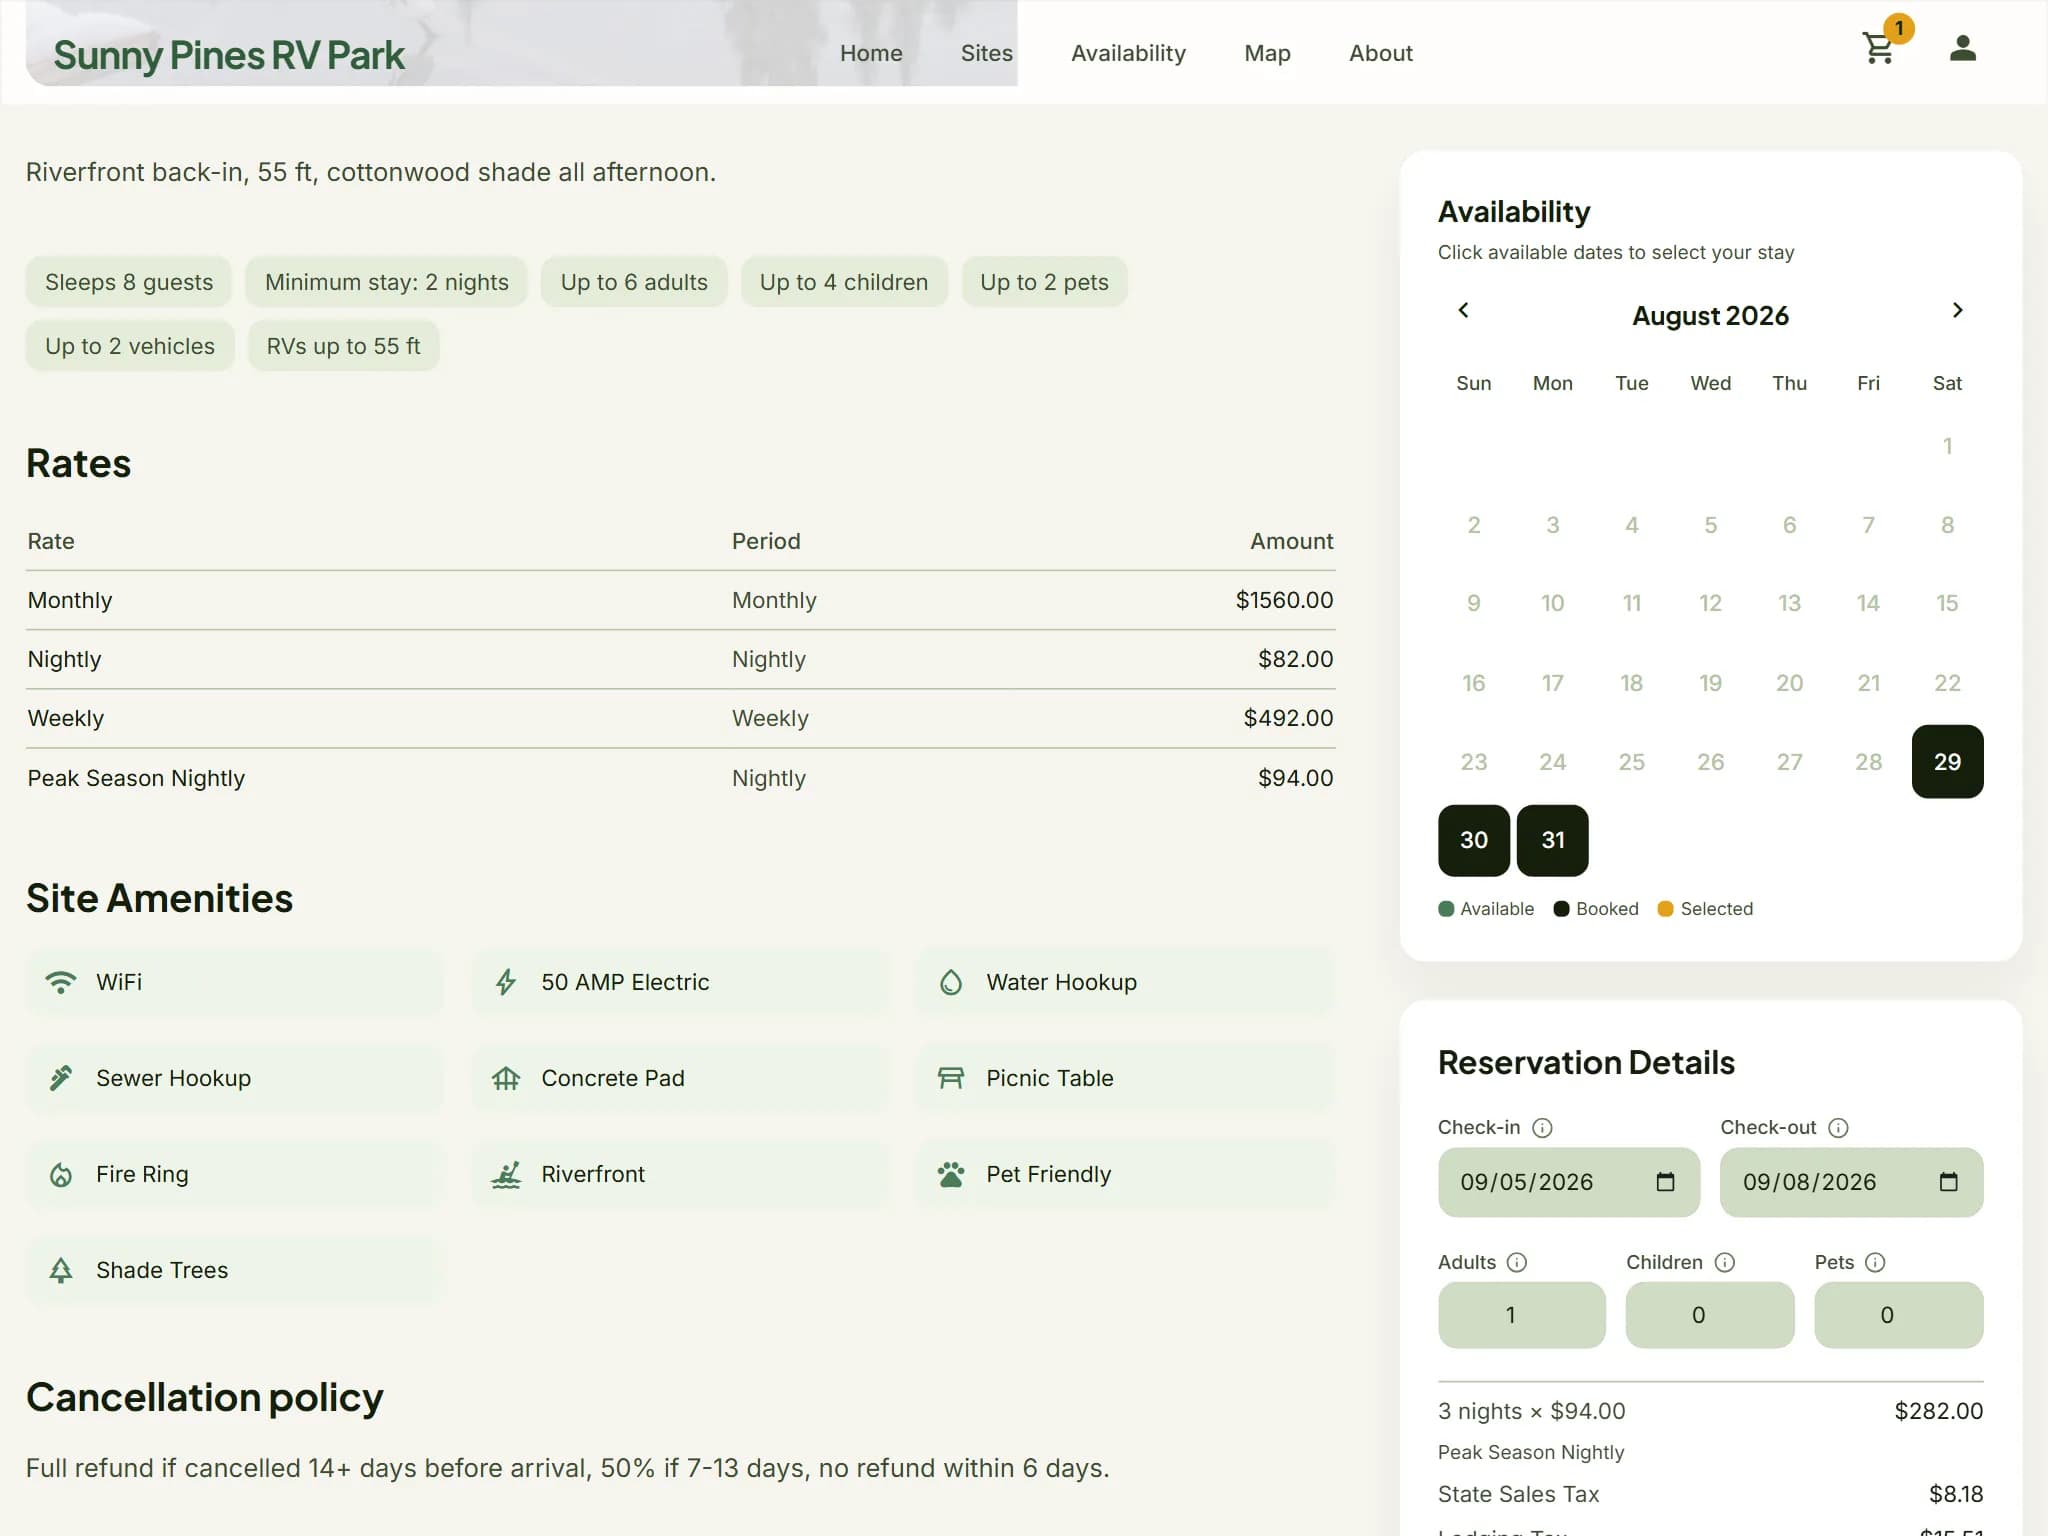Click the Water Hookup droplet icon
The width and height of the screenshot is (2048, 1536).
coord(951,982)
